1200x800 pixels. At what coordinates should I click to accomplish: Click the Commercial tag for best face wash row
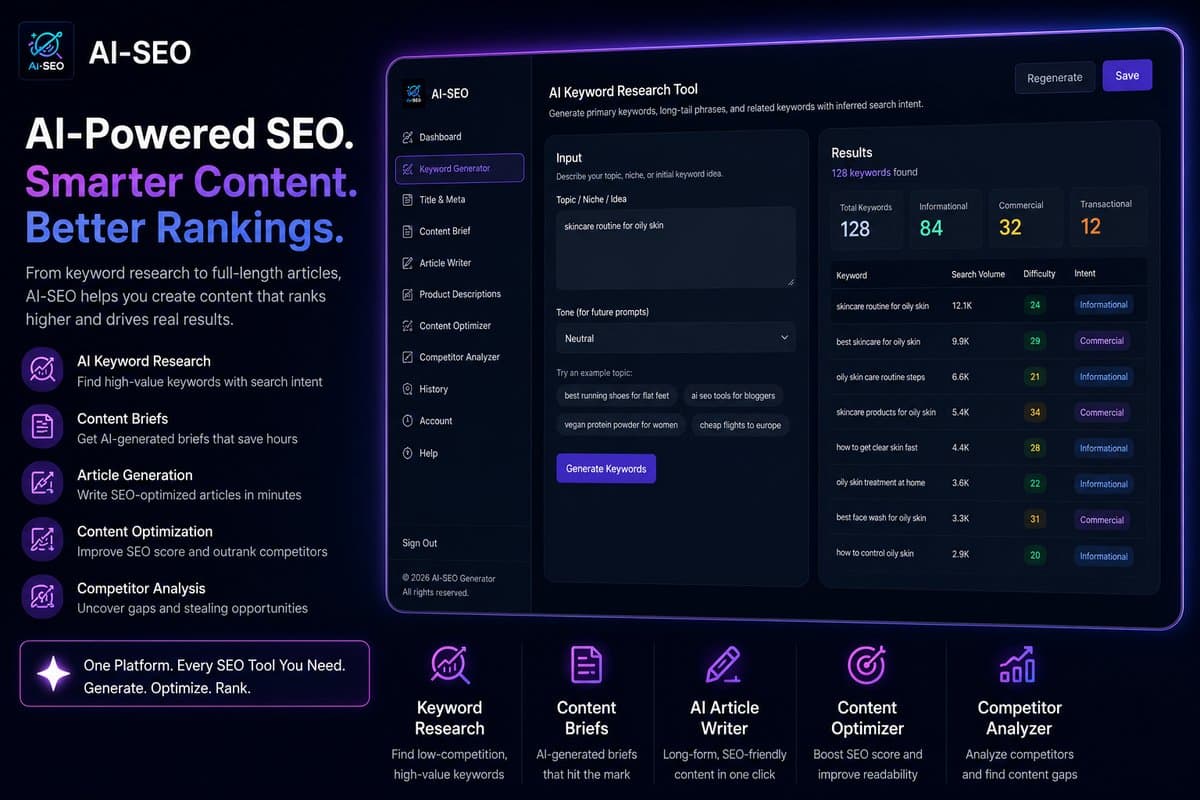click(x=1102, y=520)
